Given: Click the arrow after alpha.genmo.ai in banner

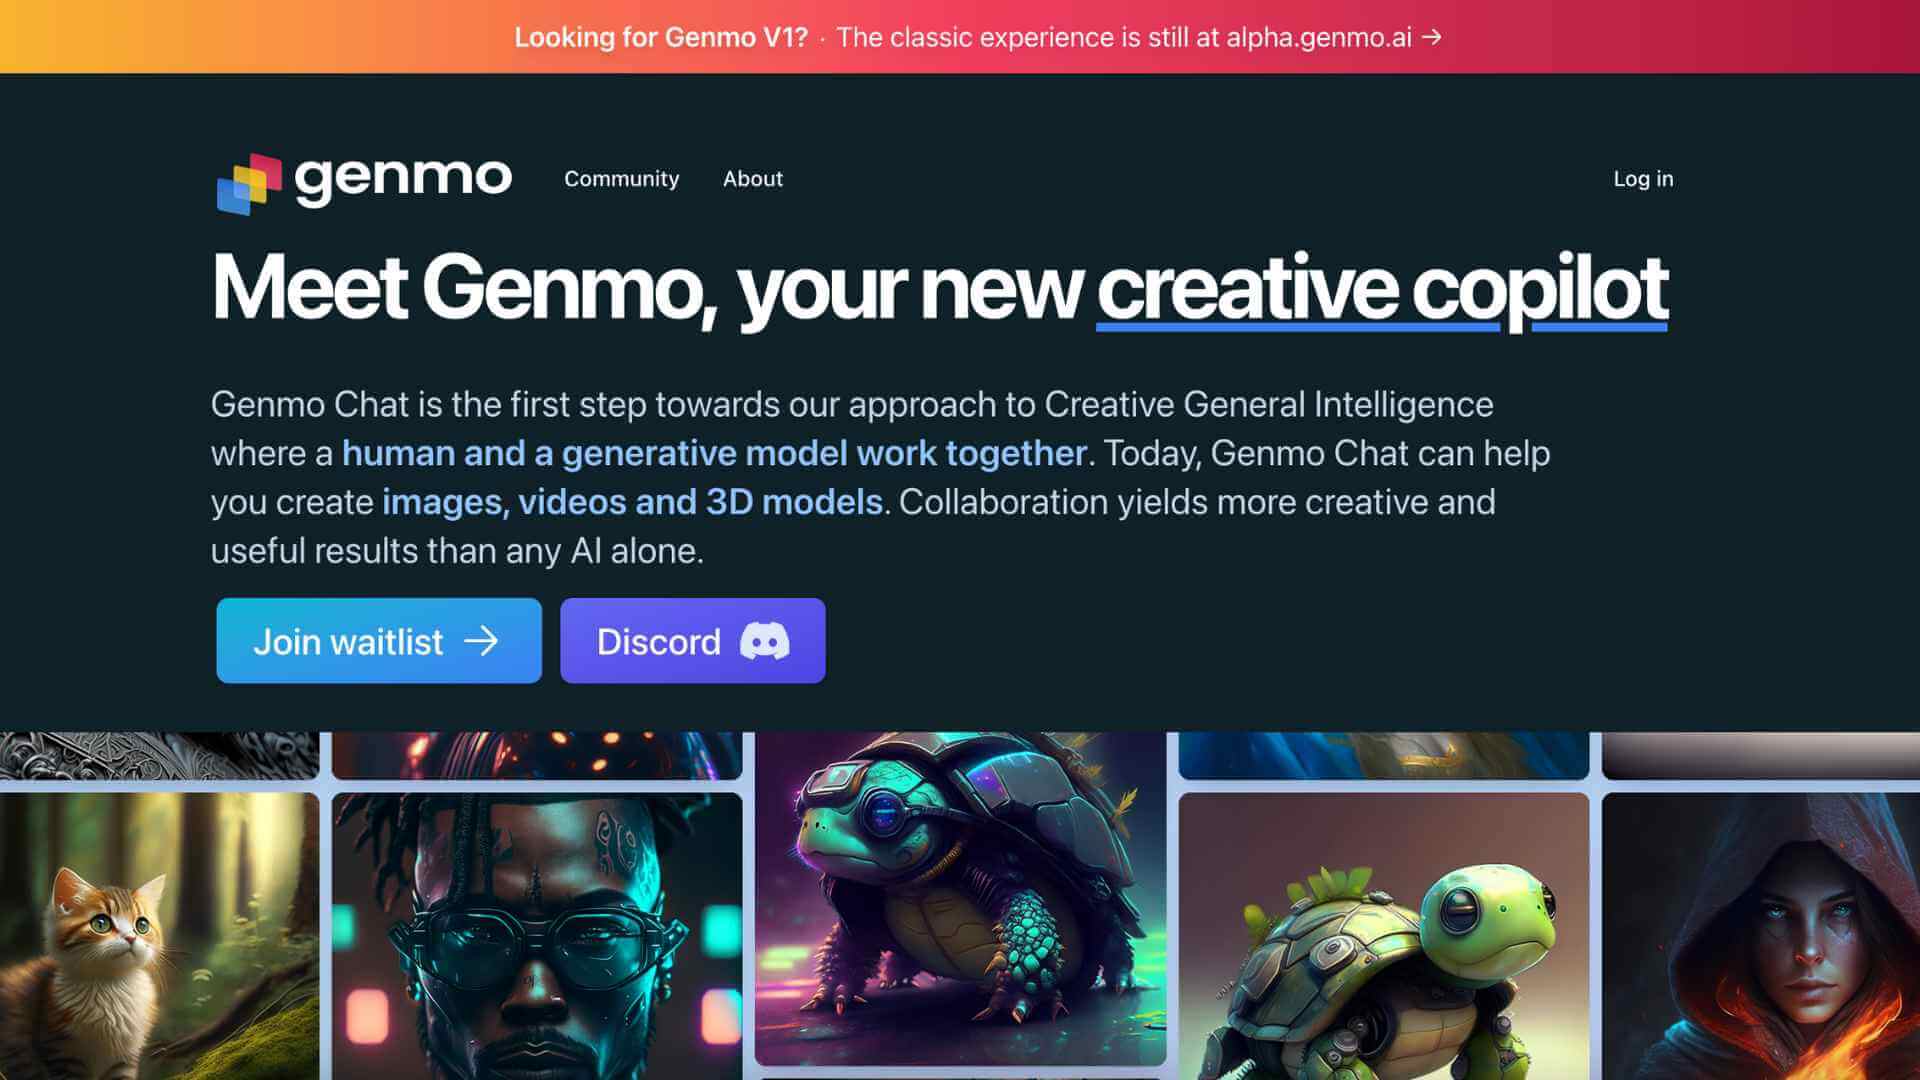Looking at the screenshot, I should [x=1432, y=37].
